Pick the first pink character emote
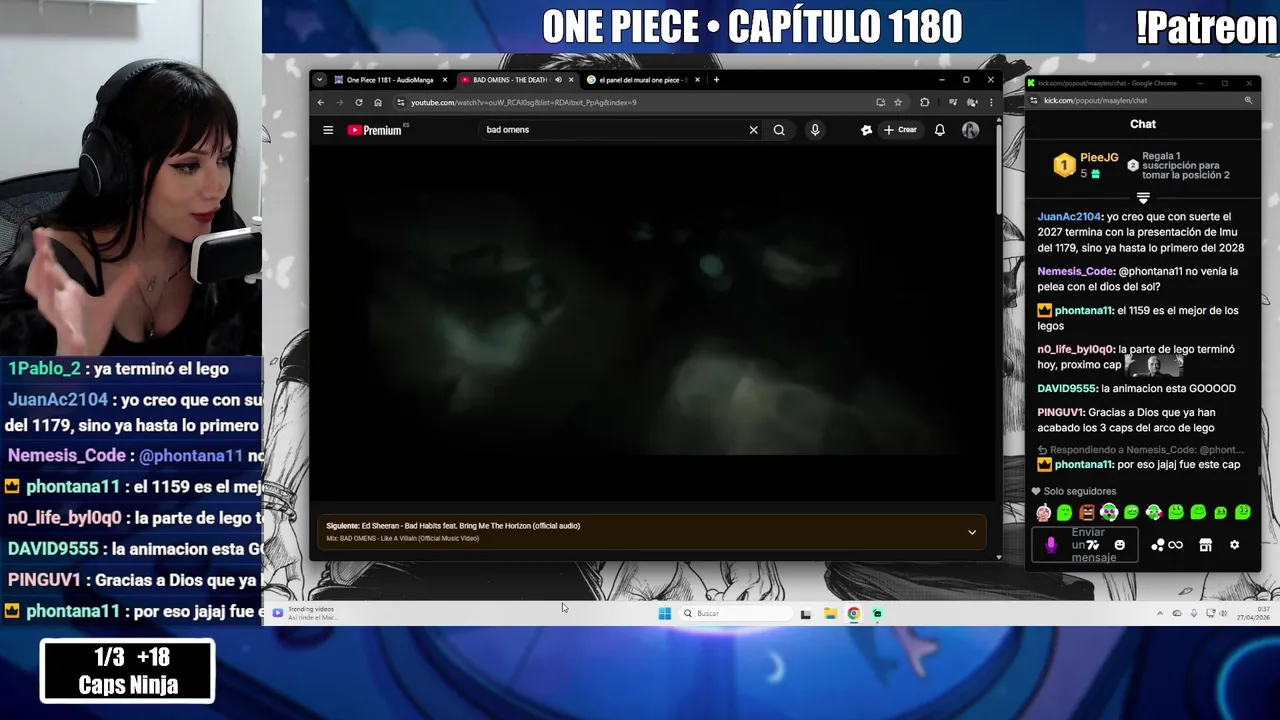This screenshot has width=1280, height=720. click(1044, 513)
